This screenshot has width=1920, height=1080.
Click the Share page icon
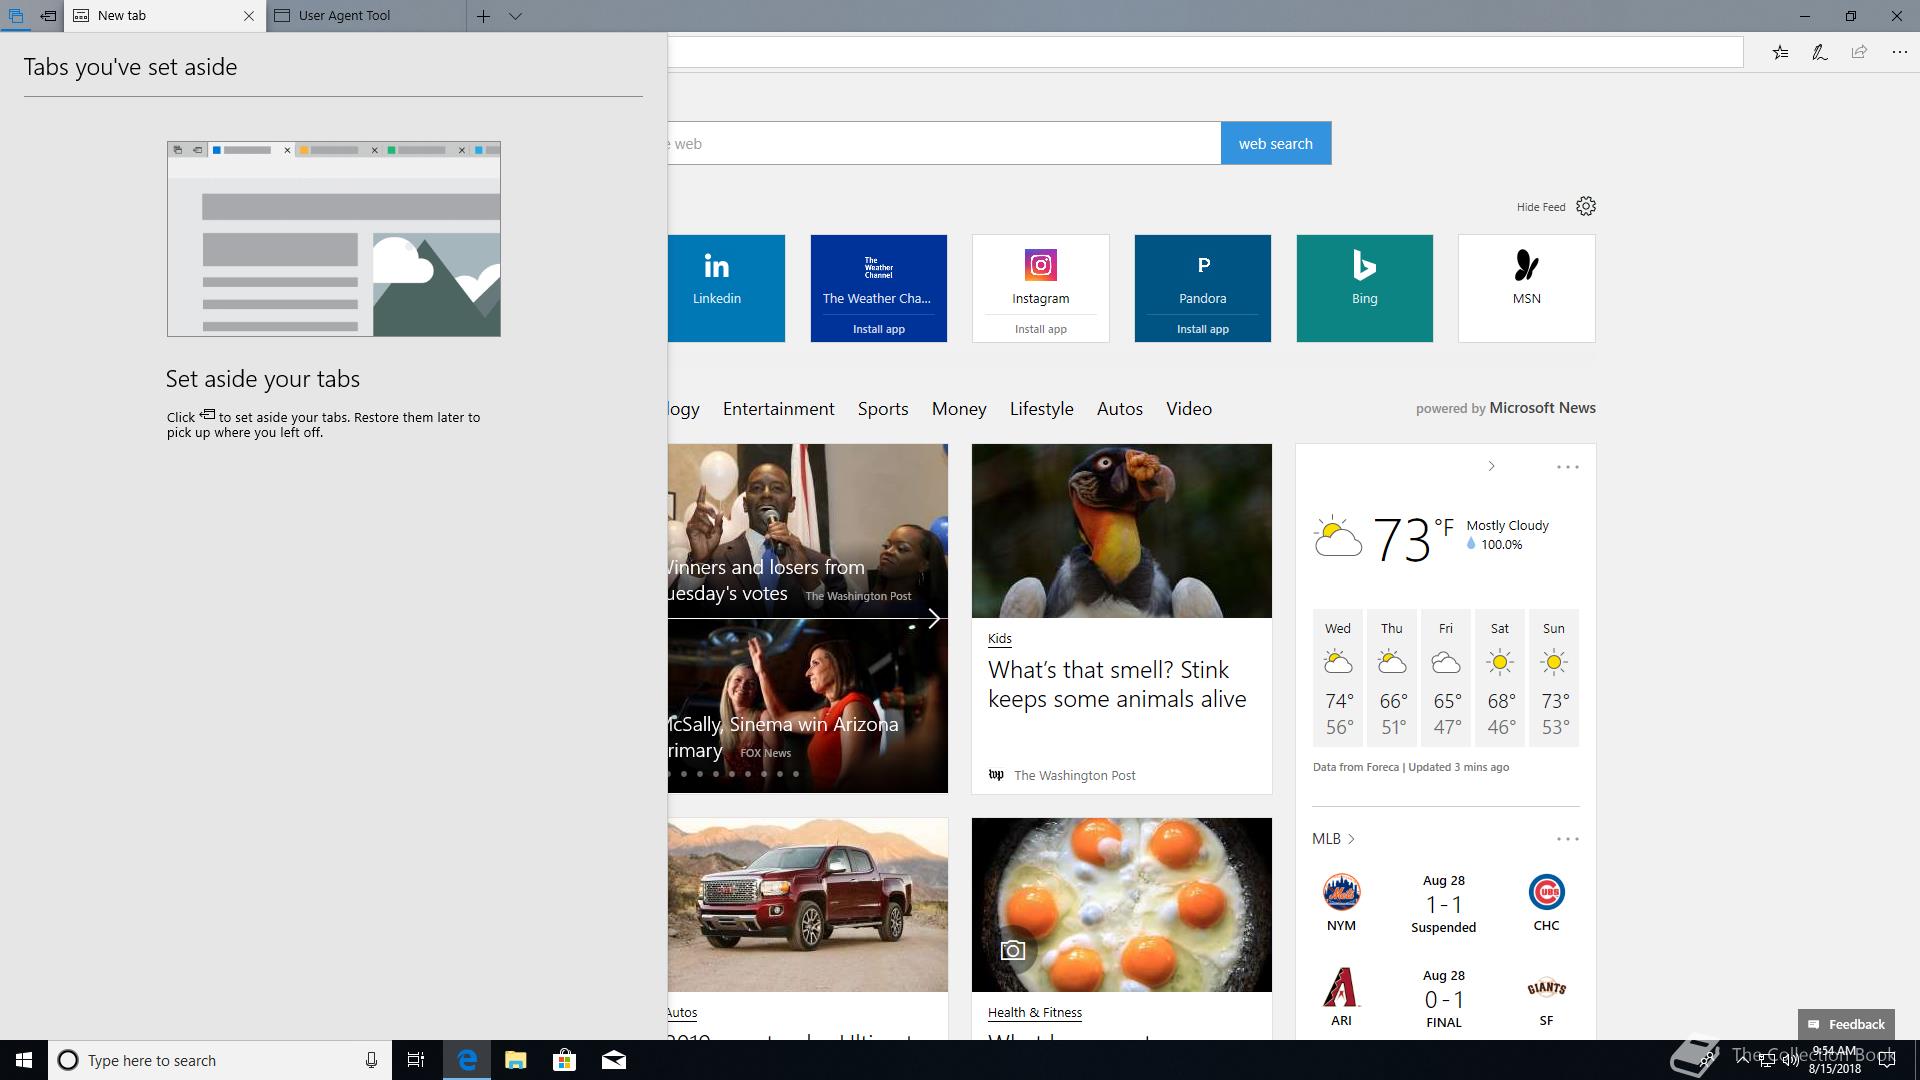click(x=1859, y=52)
